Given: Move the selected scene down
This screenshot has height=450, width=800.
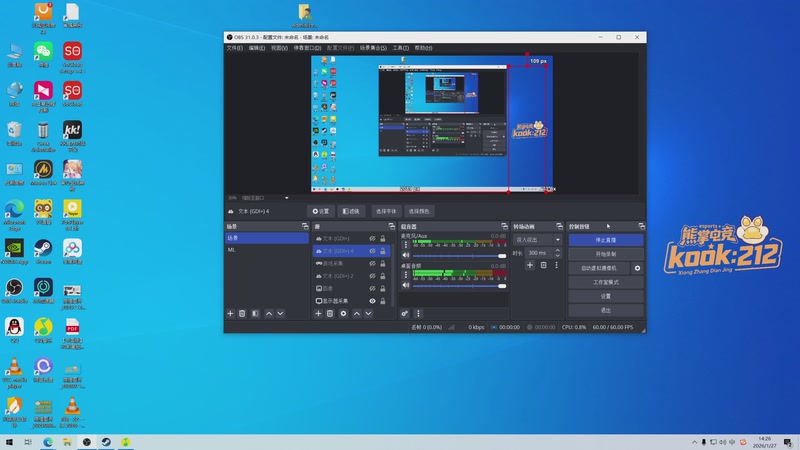Looking at the screenshot, I should coord(280,313).
